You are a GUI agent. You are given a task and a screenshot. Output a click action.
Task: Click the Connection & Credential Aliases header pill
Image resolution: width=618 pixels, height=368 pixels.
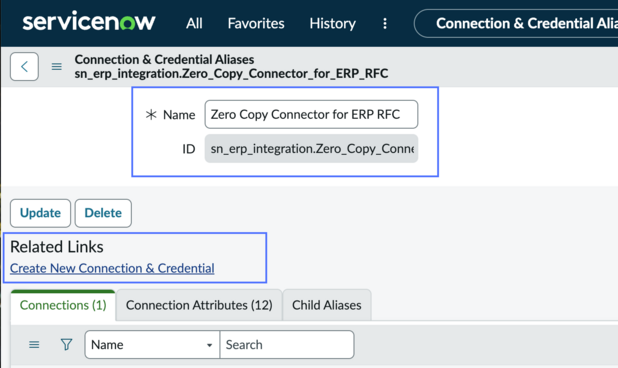point(516,23)
